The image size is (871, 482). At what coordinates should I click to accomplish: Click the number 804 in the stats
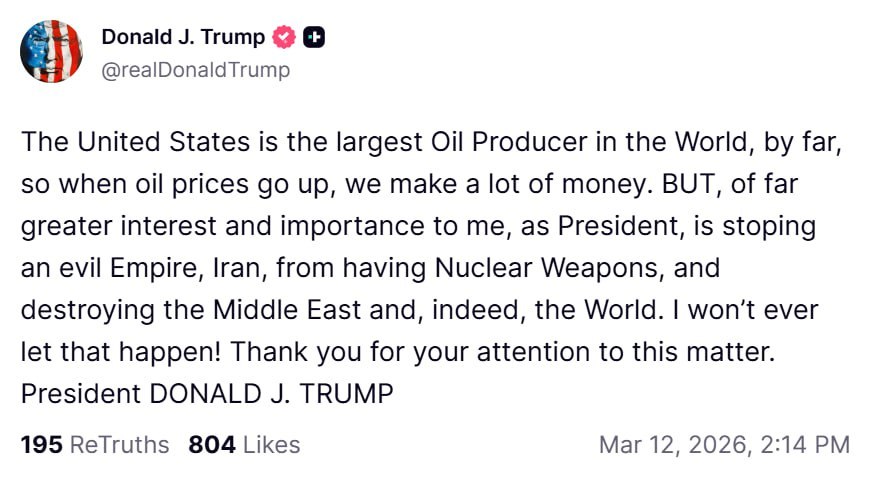pyautogui.click(x=212, y=445)
